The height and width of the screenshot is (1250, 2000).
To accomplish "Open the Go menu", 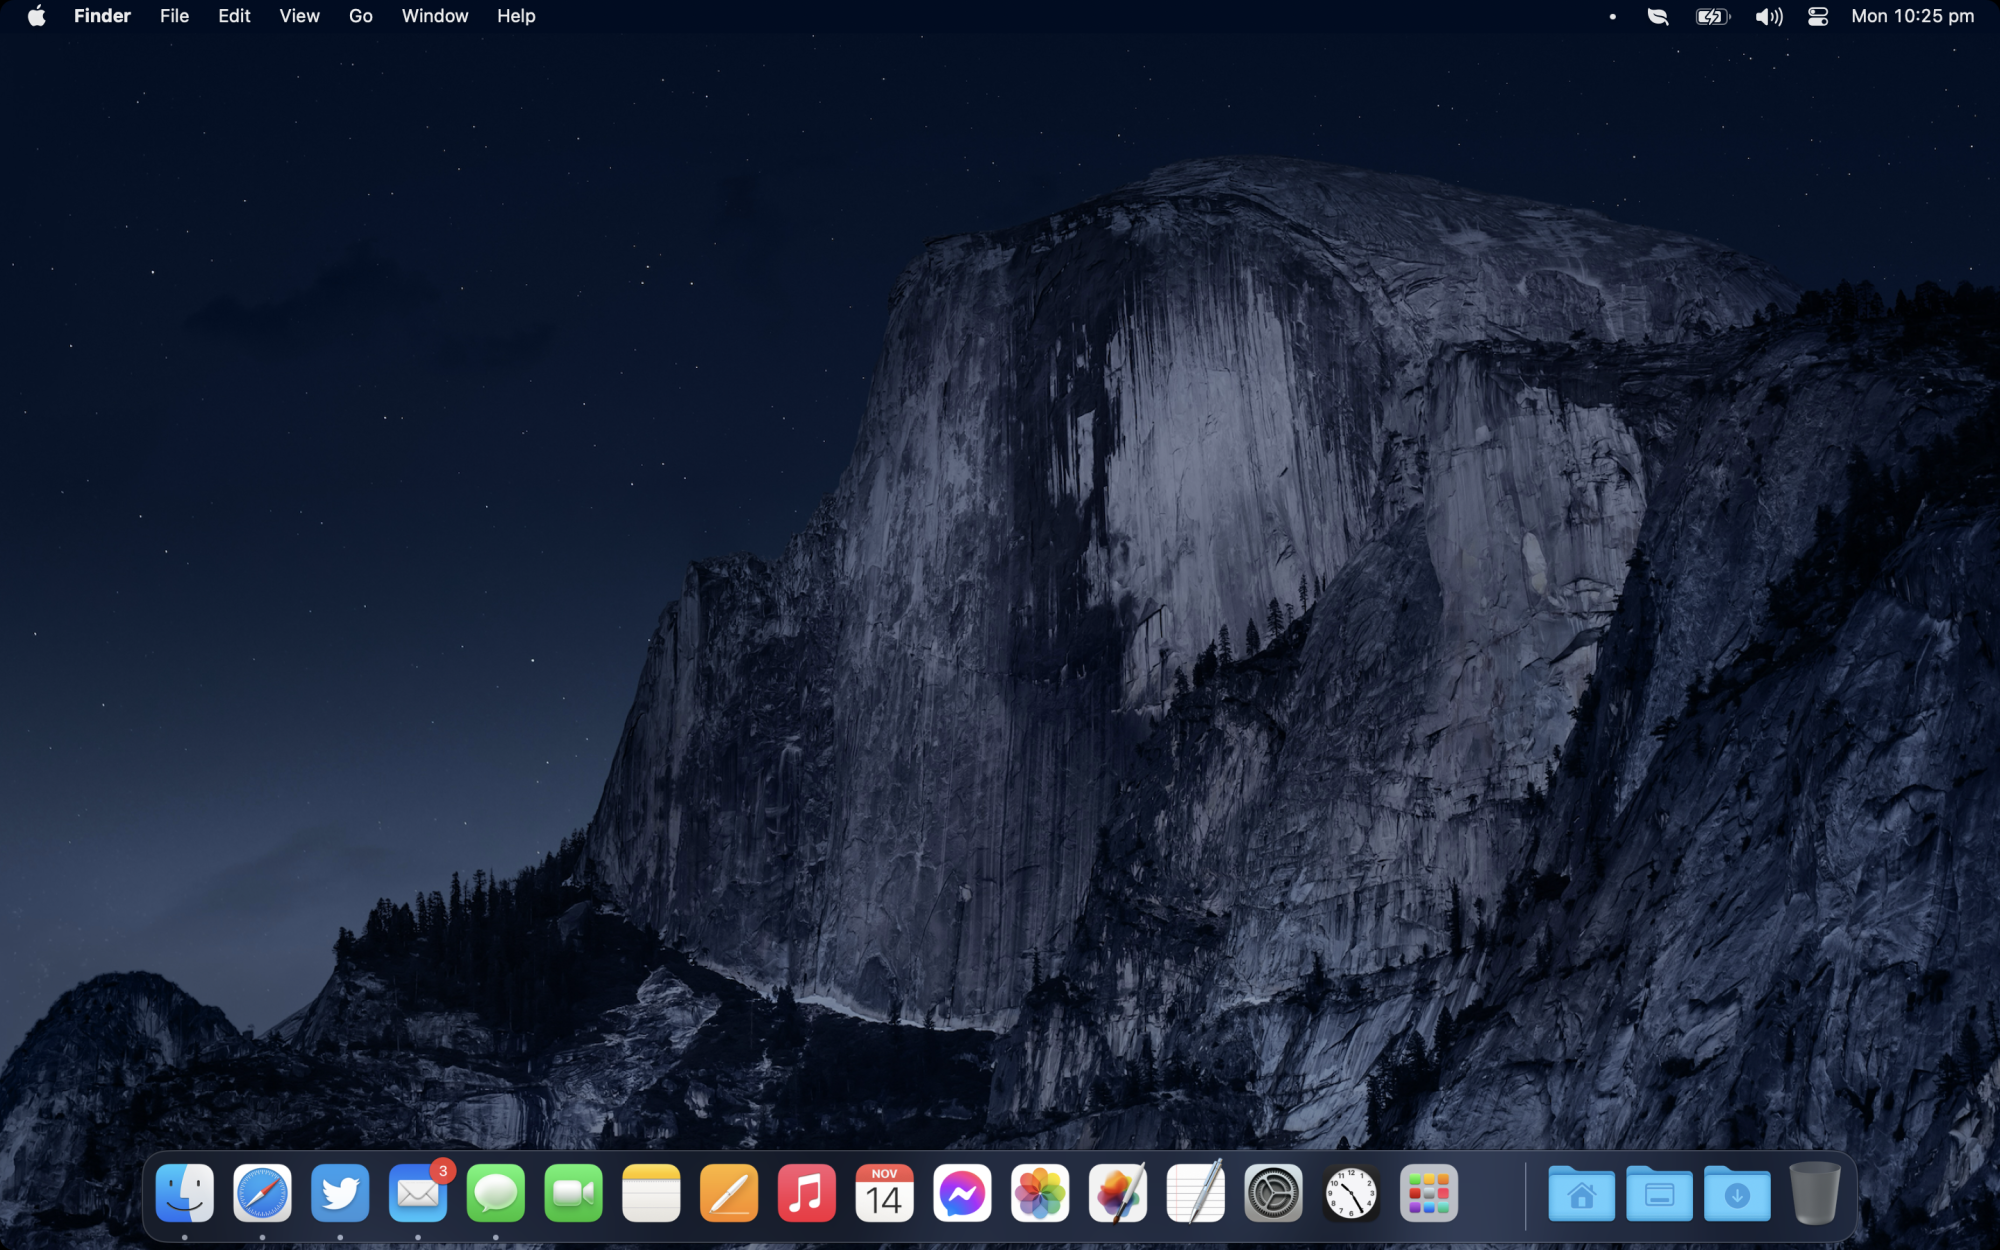I will [x=360, y=16].
